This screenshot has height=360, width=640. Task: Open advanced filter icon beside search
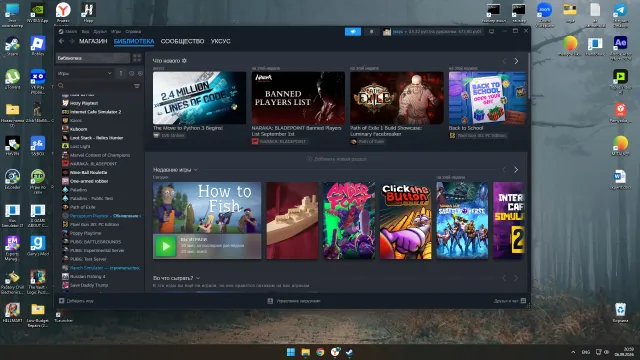pos(137,86)
